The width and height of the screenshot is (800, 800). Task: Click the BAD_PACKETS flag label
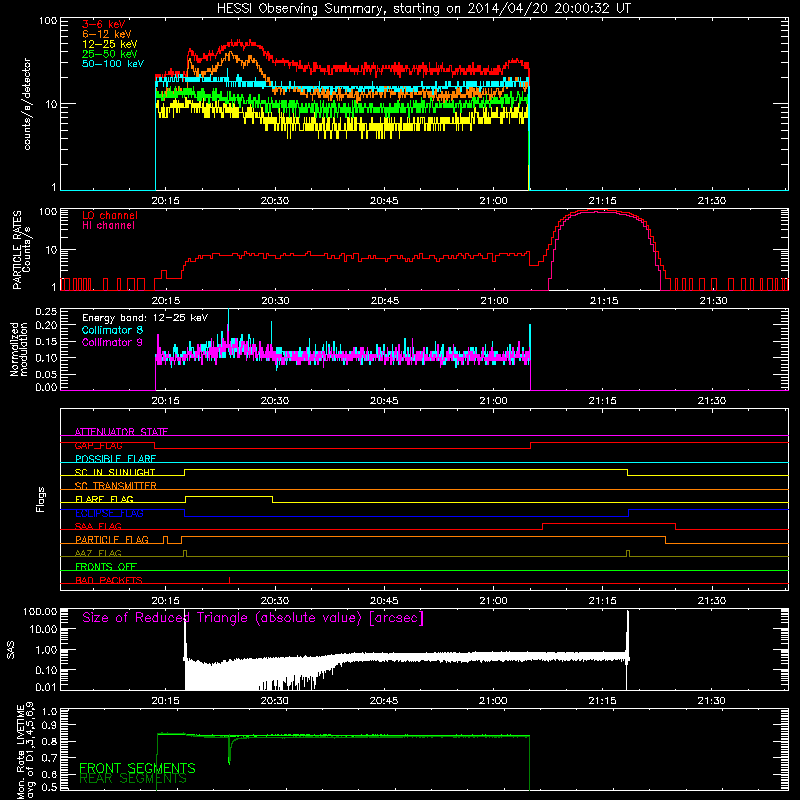(109, 580)
